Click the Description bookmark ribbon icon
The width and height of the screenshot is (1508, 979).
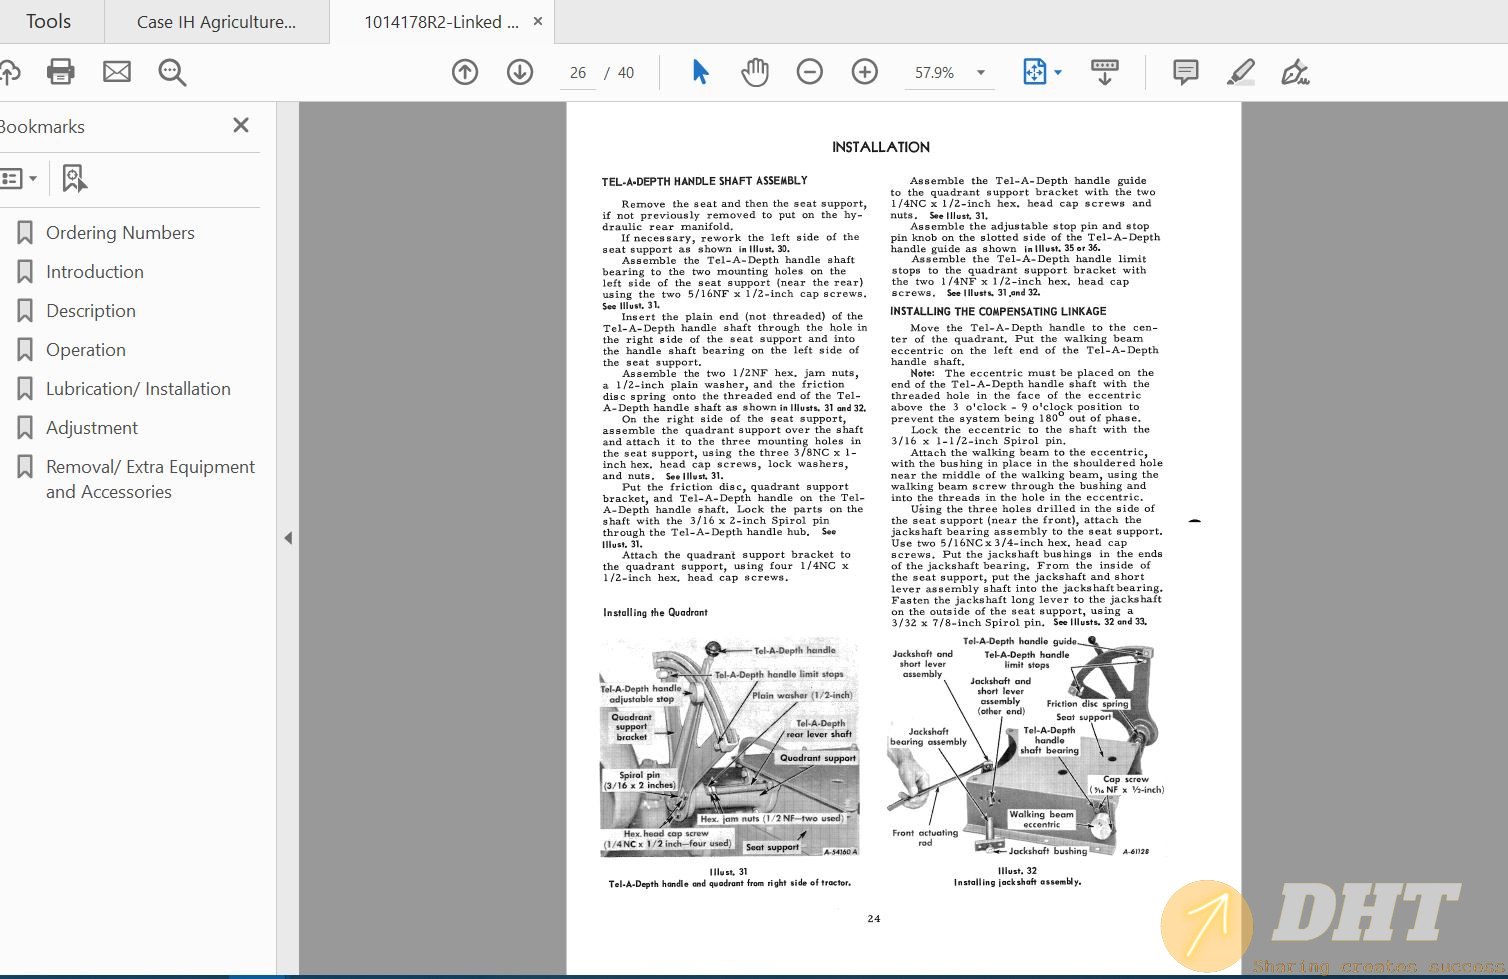coord(25,311)
